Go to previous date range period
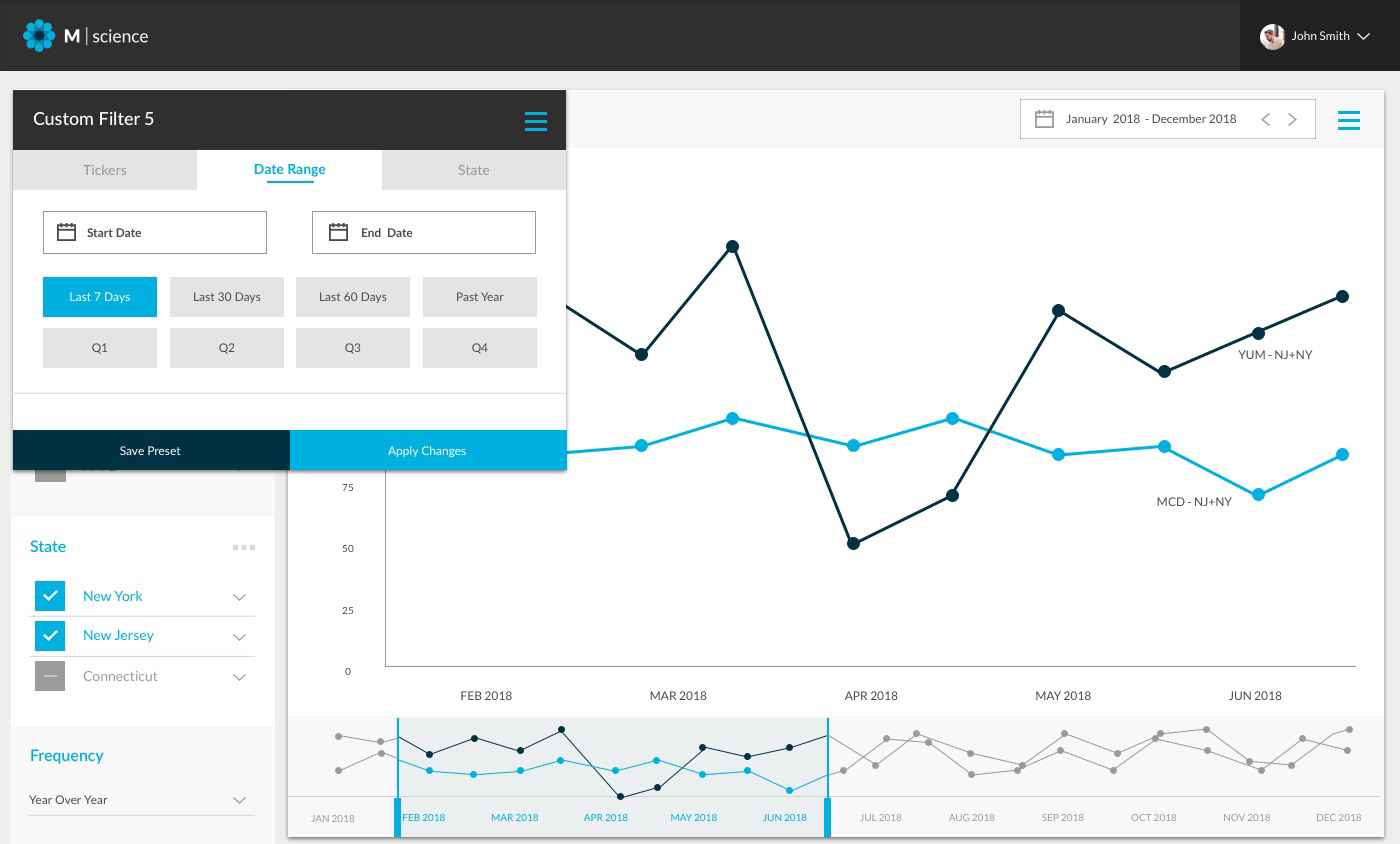 1265,119
